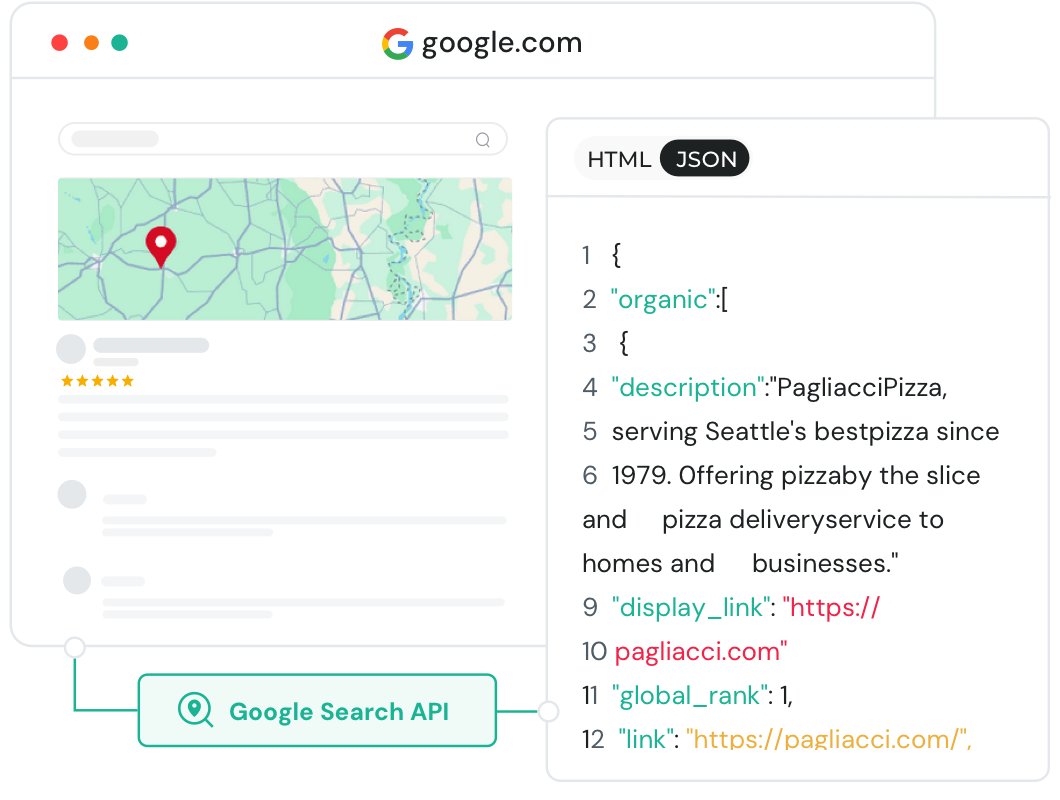Click the green traffic-light dot
The height and width of the screenshot is (800, 1060).
click(x=120, y=43)
